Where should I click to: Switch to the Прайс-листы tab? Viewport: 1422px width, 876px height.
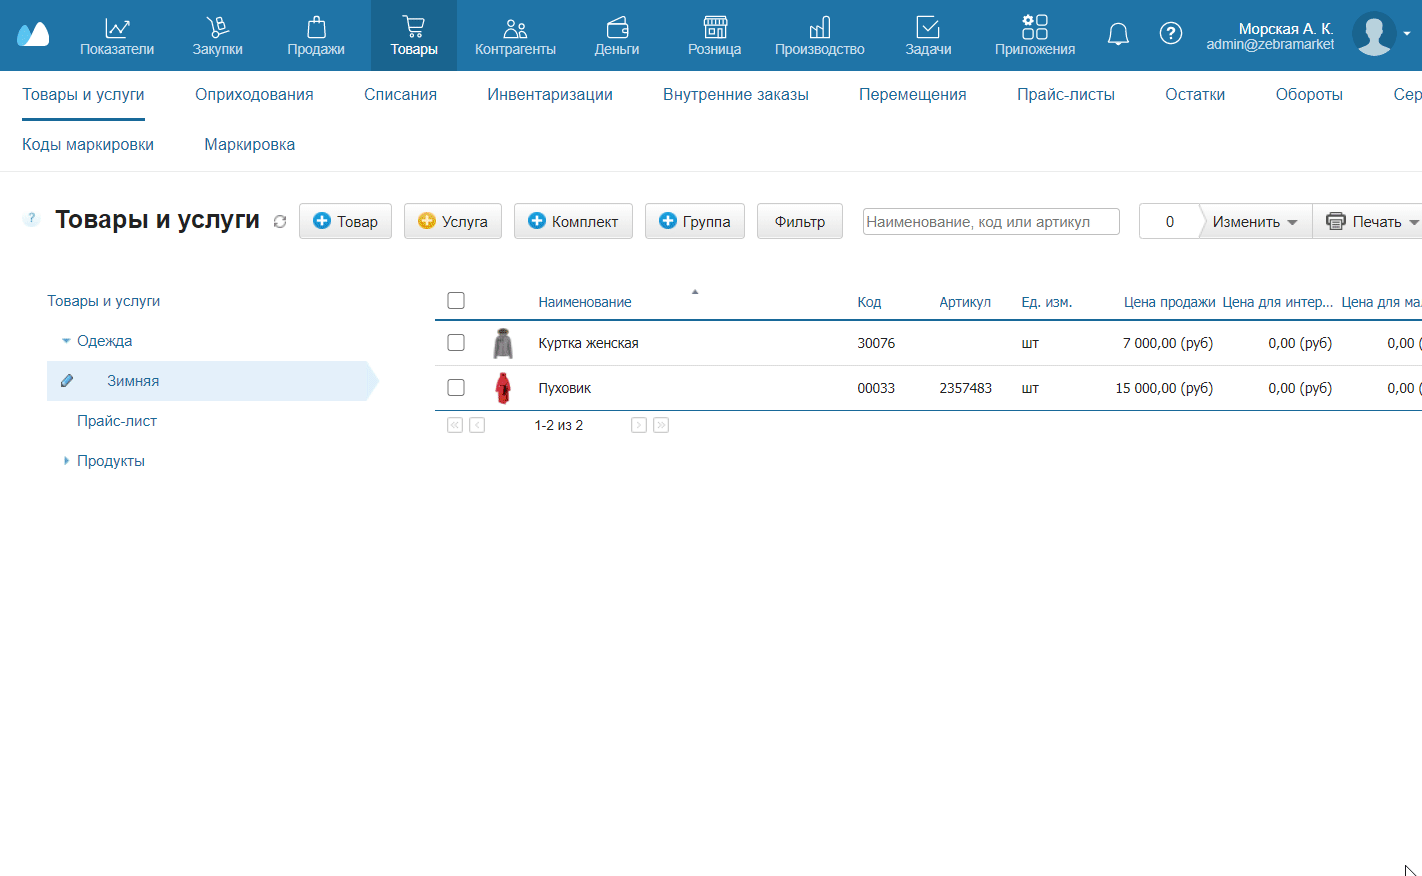click(x=1066, y=95)
